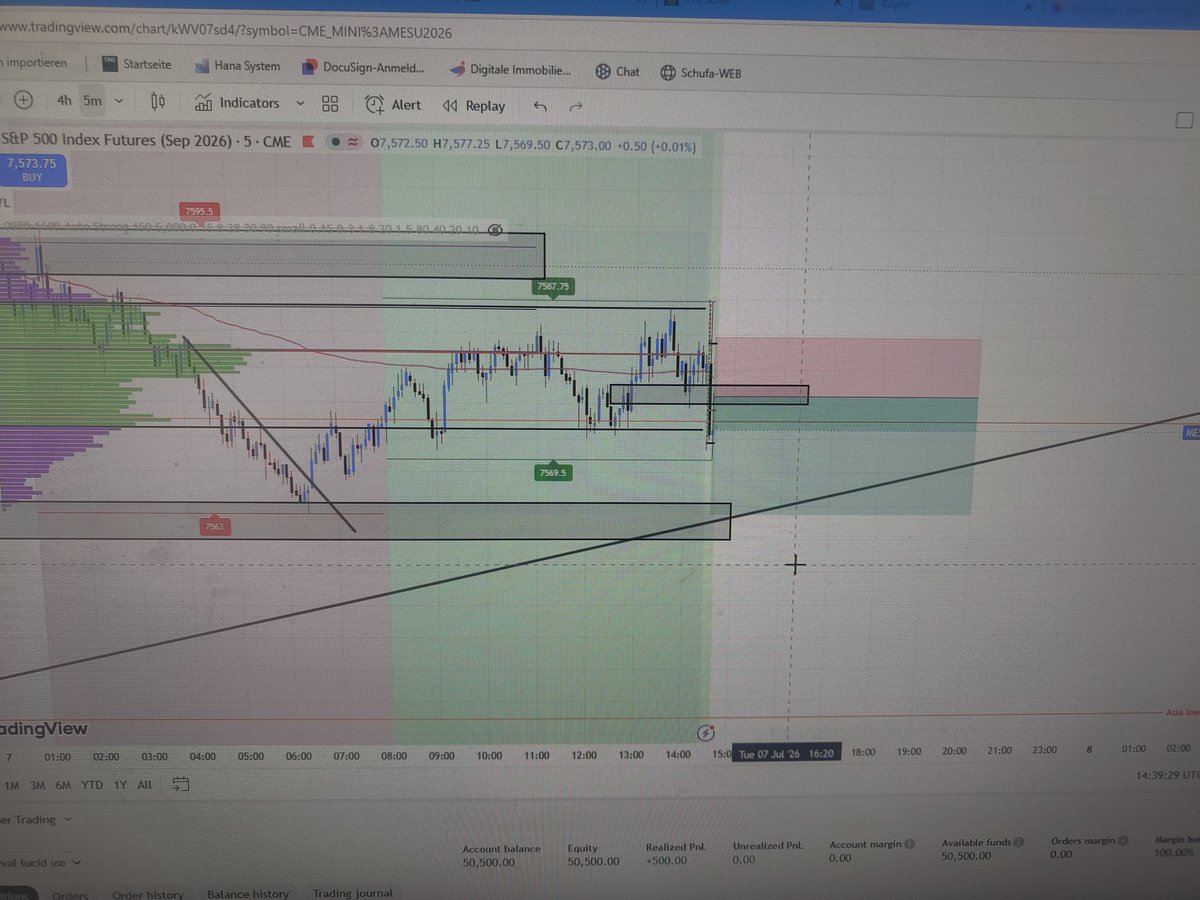Click the plus compare symbol icon

[x=23, y=100]
